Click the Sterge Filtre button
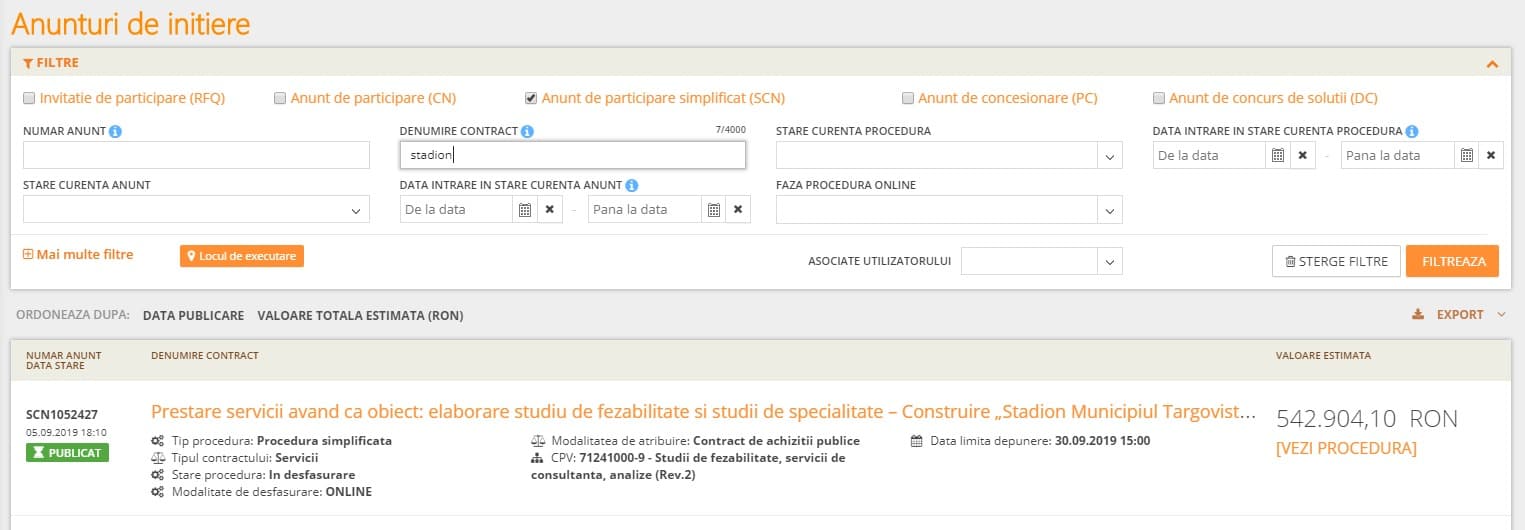This screenshot has height=530, width=1525. tap(1335, 261)
